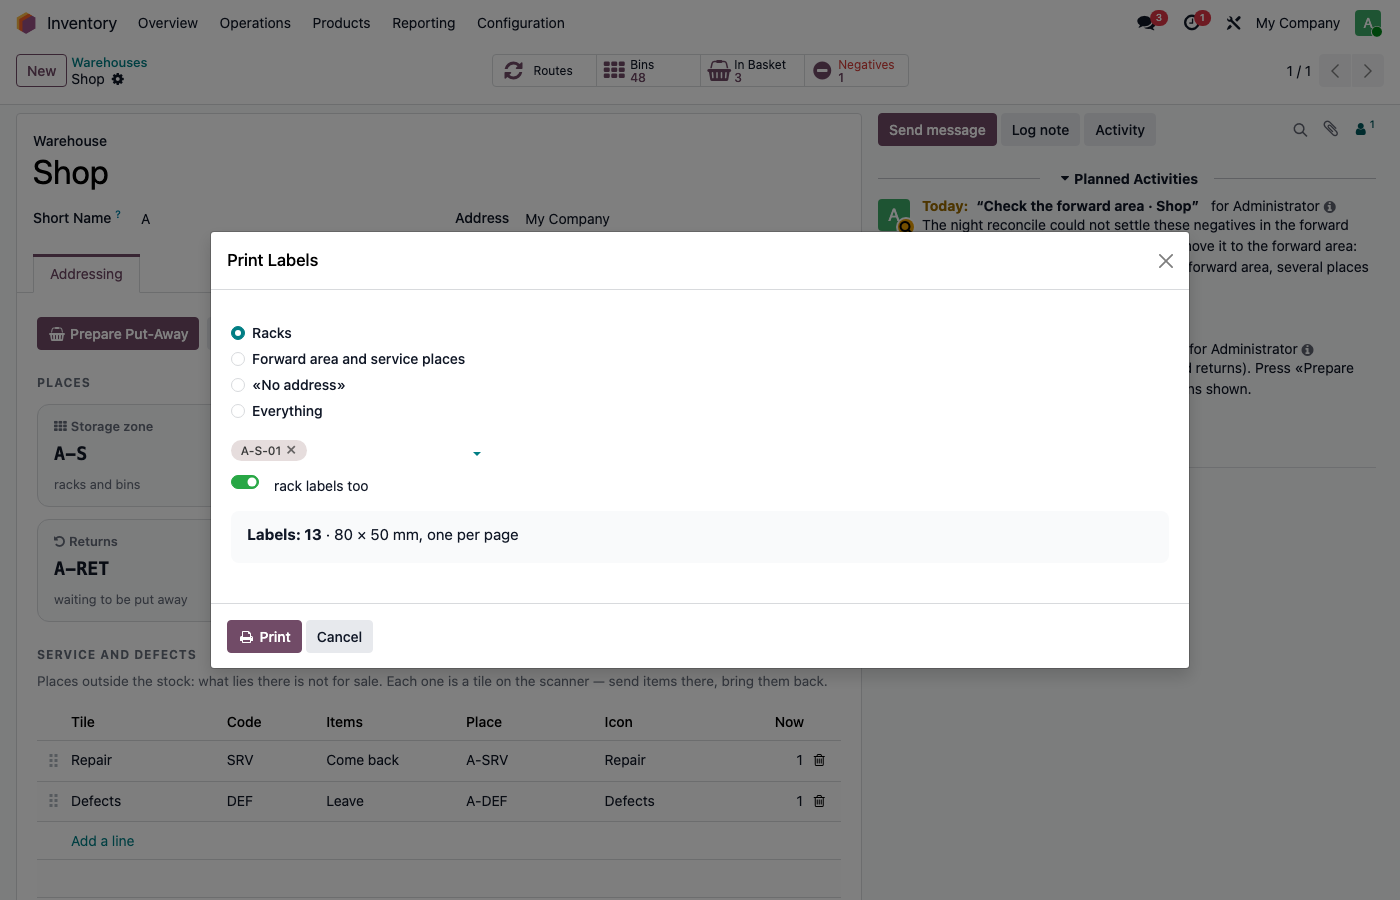Grab the Defects row drag handle

pyautogui.click(x=54, y=802)
